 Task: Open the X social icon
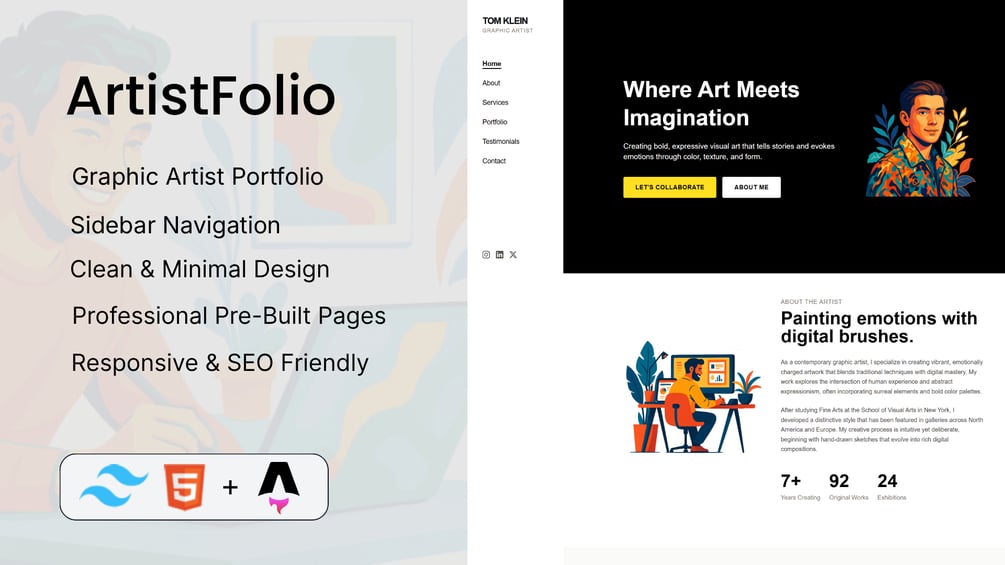pyautogui.click(x=513, y=255)
